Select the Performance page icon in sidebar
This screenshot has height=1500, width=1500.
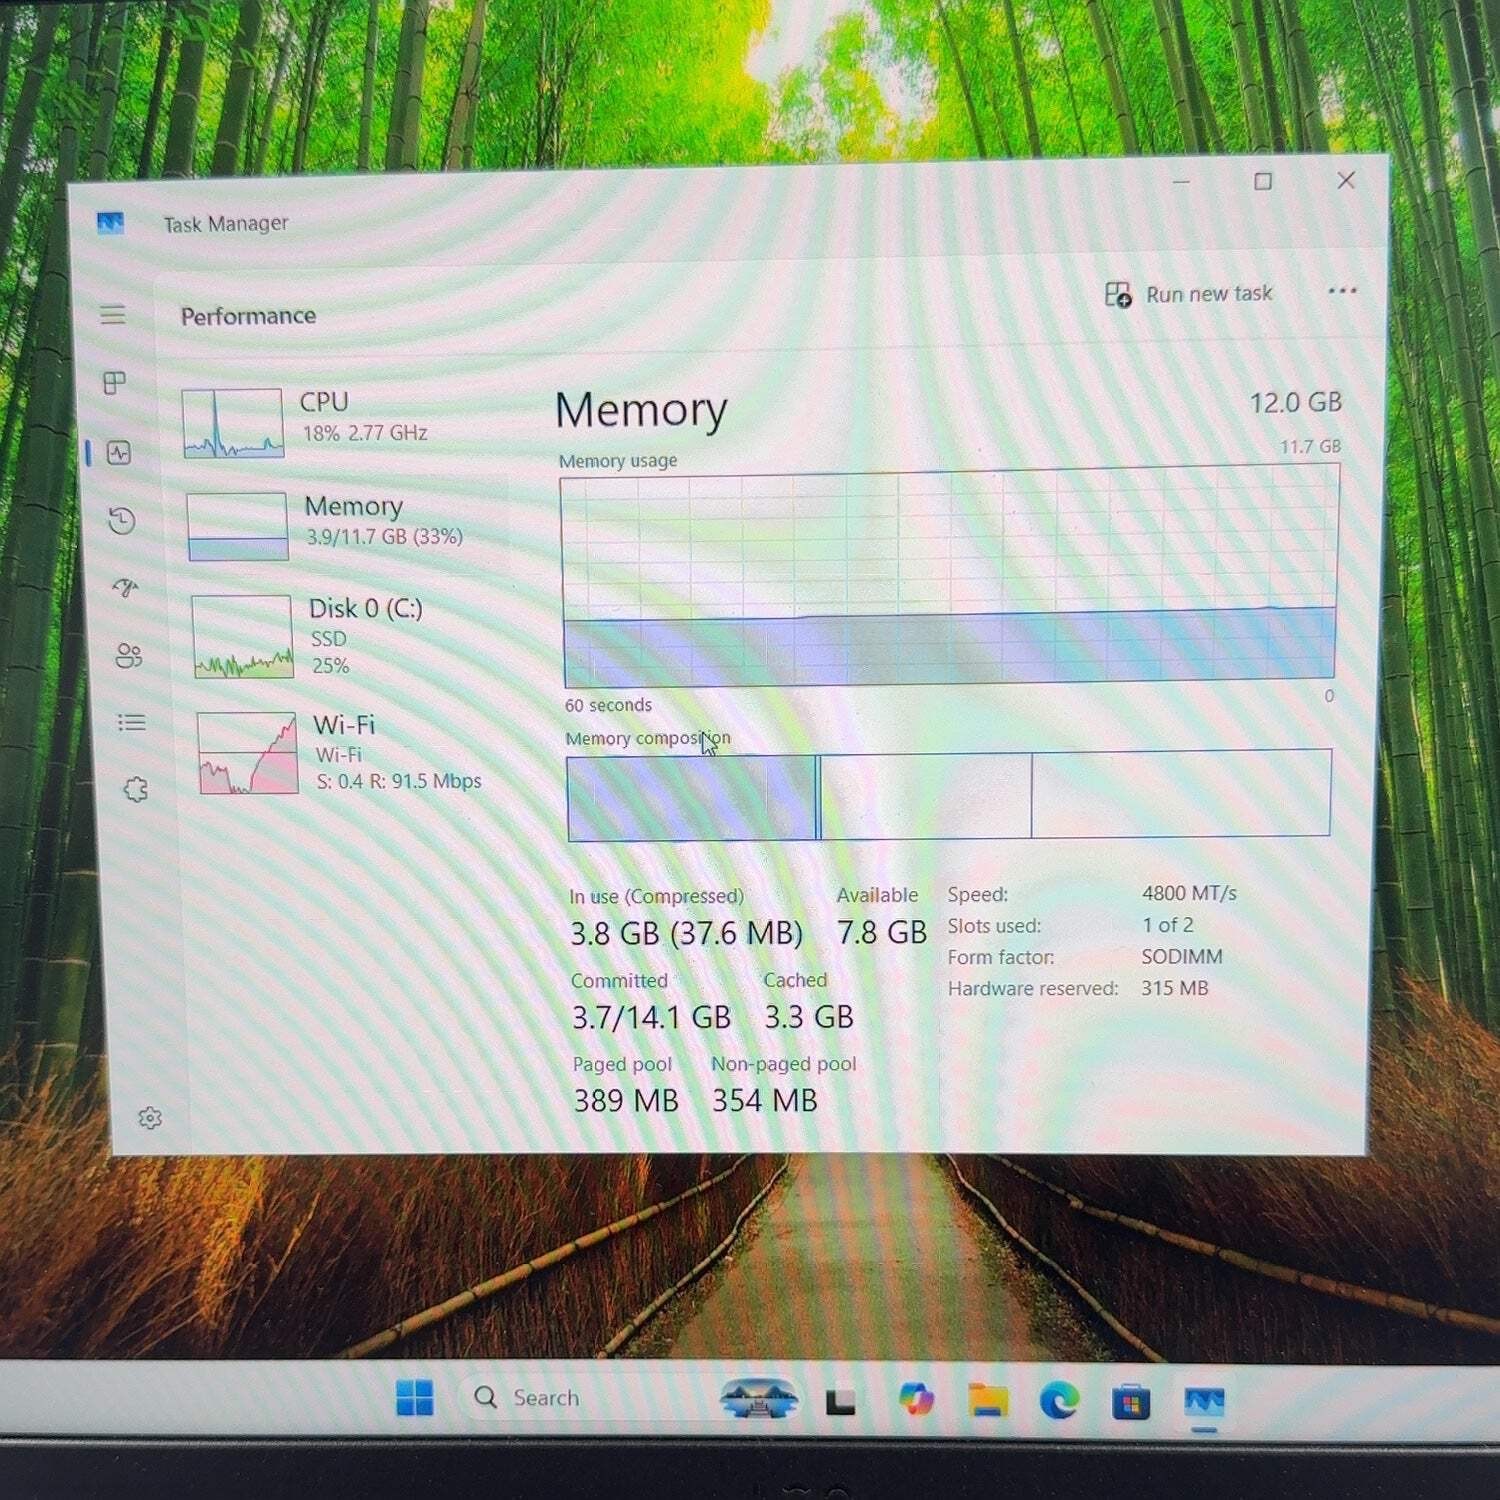point(119,453)
